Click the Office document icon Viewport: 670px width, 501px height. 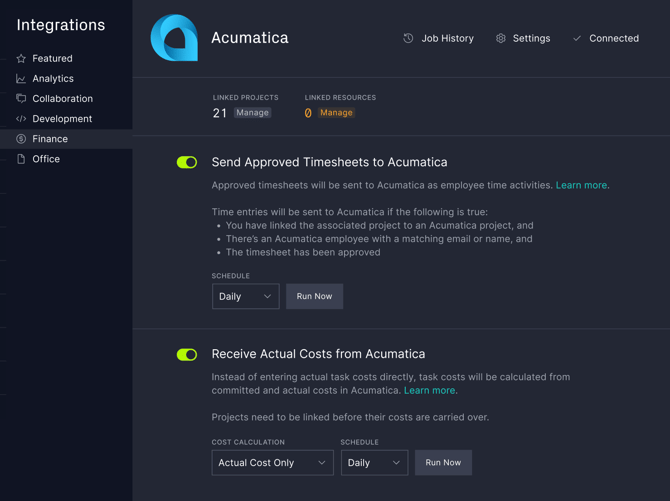[21, 159]
